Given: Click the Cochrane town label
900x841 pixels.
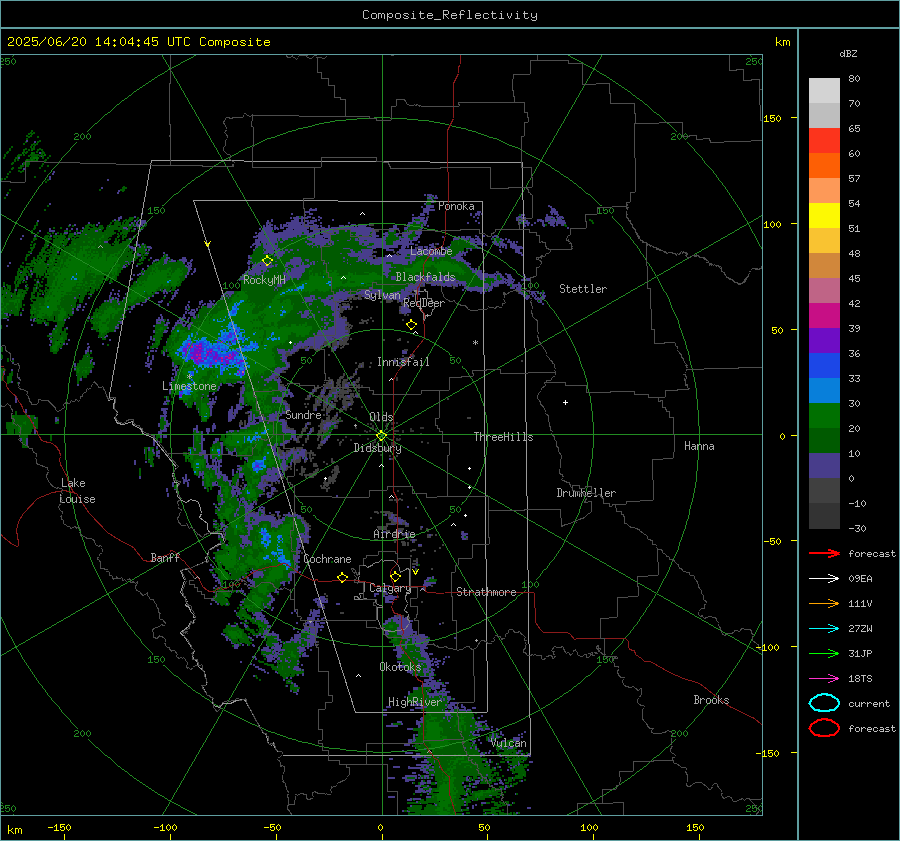Looking at the screenshot, I should (327, 559).
